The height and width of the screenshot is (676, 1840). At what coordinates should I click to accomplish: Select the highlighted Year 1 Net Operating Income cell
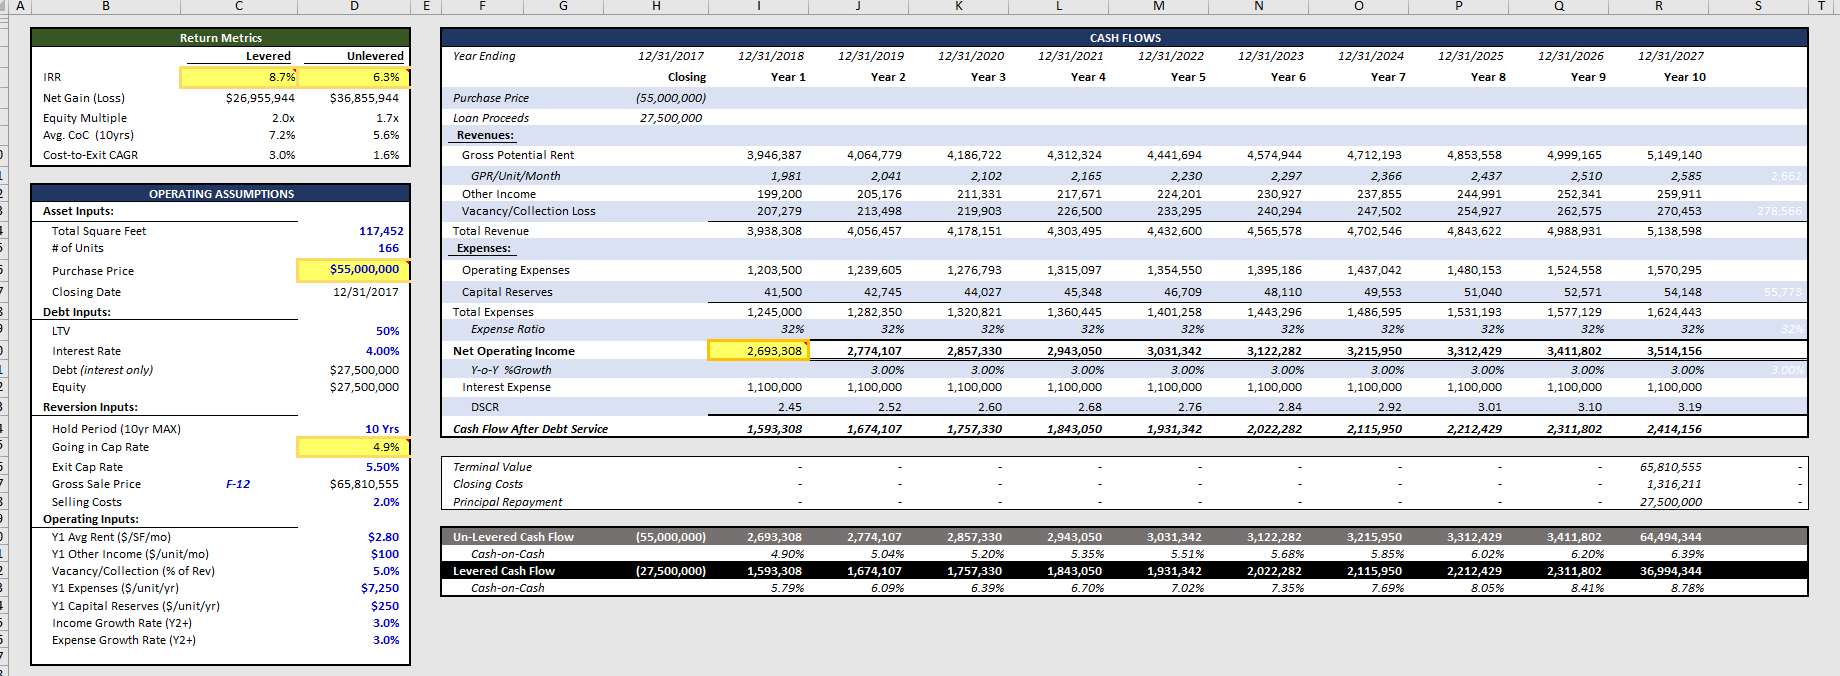(x=757, y=351)
